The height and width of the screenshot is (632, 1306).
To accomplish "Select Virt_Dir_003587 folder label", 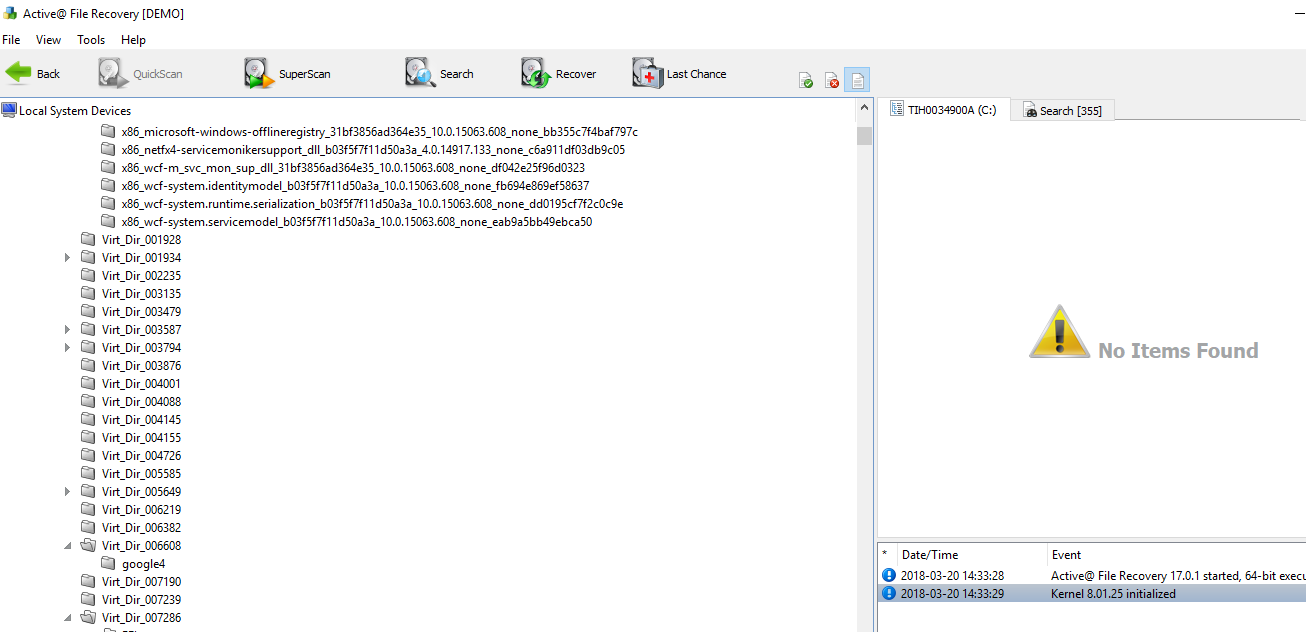I will [141, 330].
